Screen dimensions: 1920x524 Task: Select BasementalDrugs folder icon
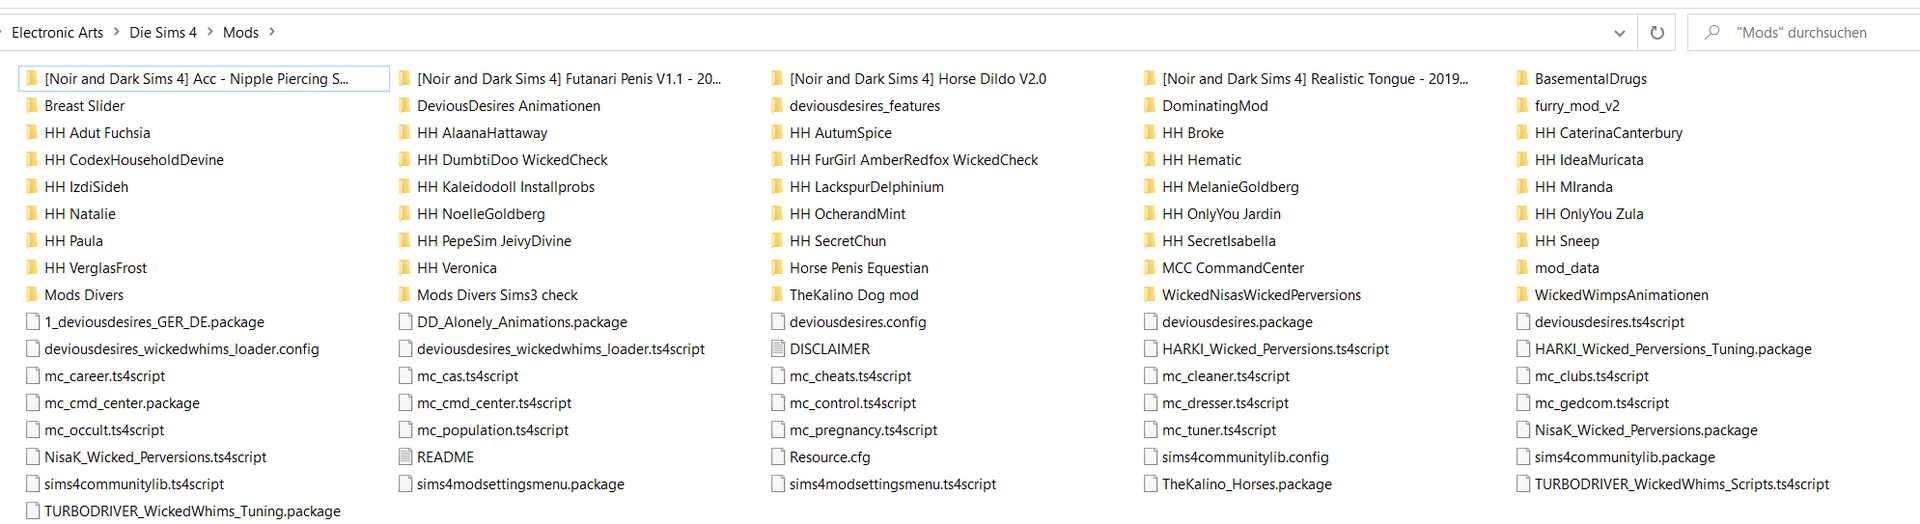[x=1523, y=79]
